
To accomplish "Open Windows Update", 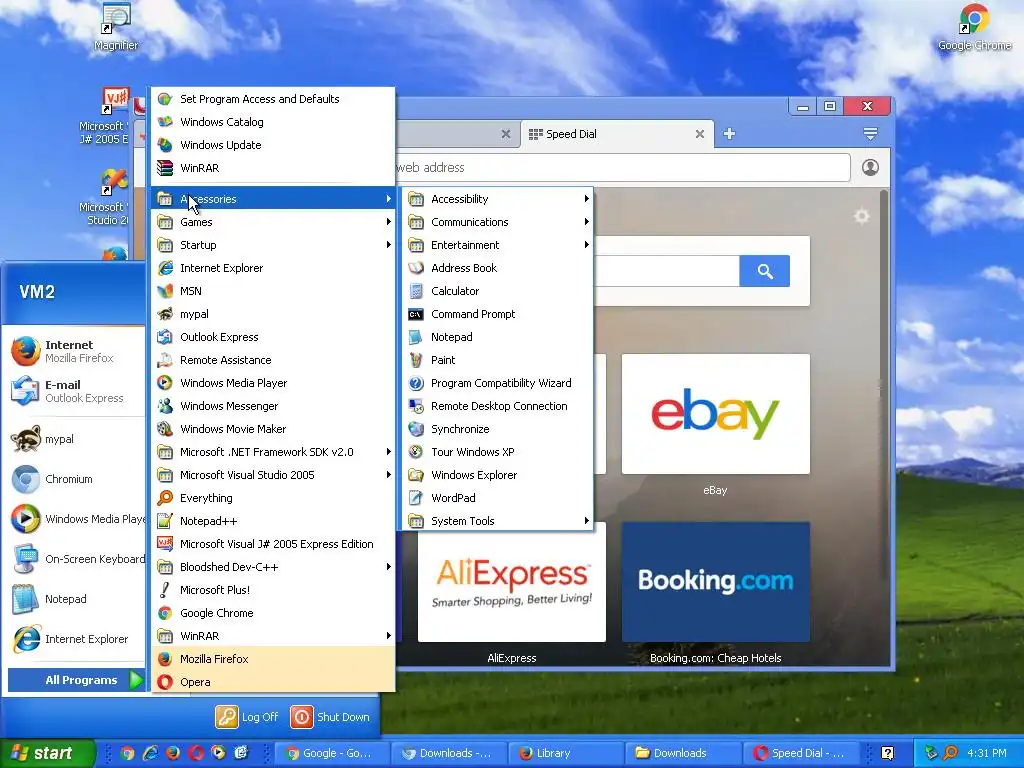I will click(x=273, y=145).
